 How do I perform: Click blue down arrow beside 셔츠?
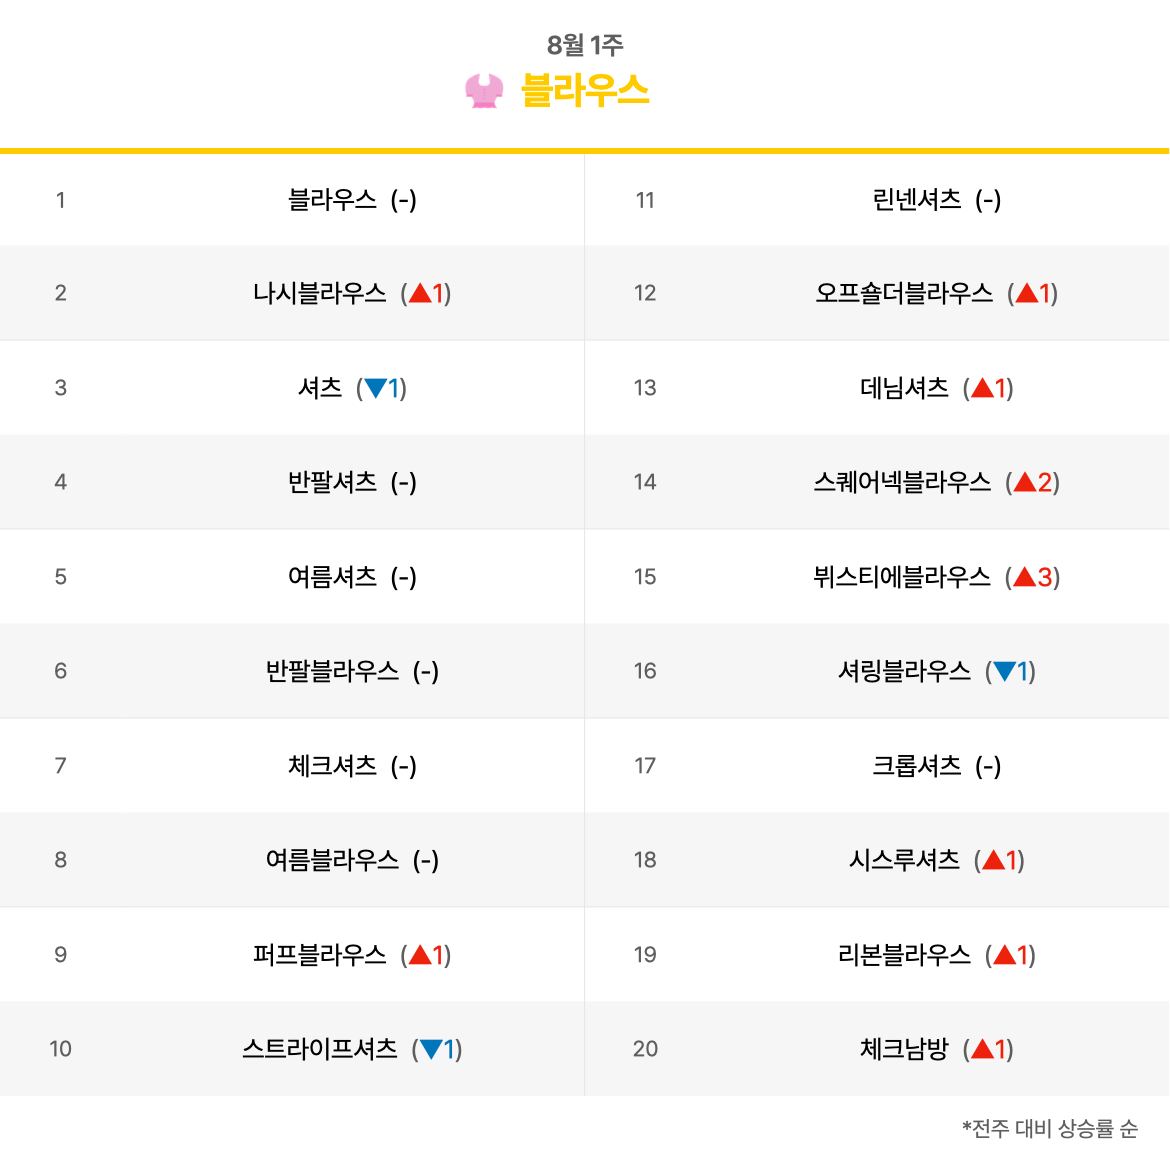coord(375,388)
